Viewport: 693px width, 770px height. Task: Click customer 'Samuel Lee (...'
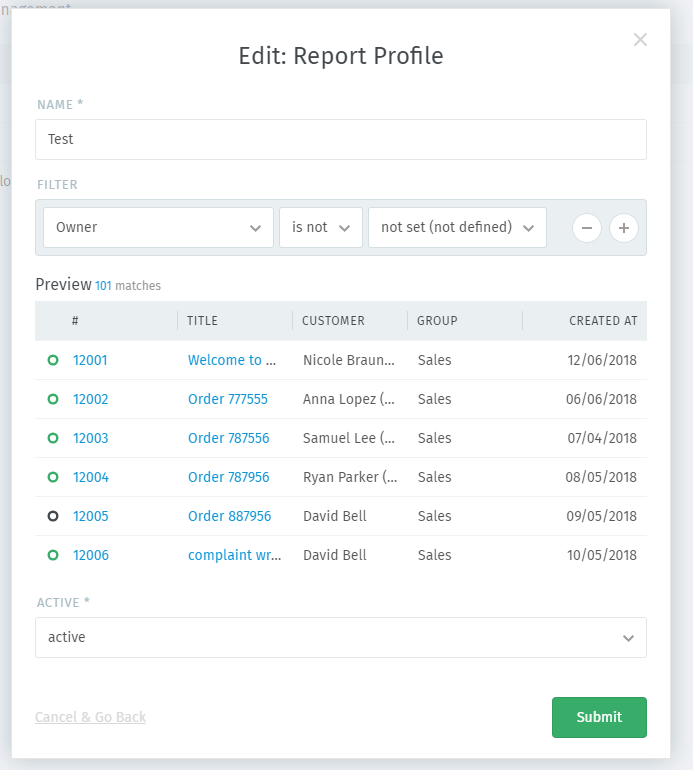349,438
